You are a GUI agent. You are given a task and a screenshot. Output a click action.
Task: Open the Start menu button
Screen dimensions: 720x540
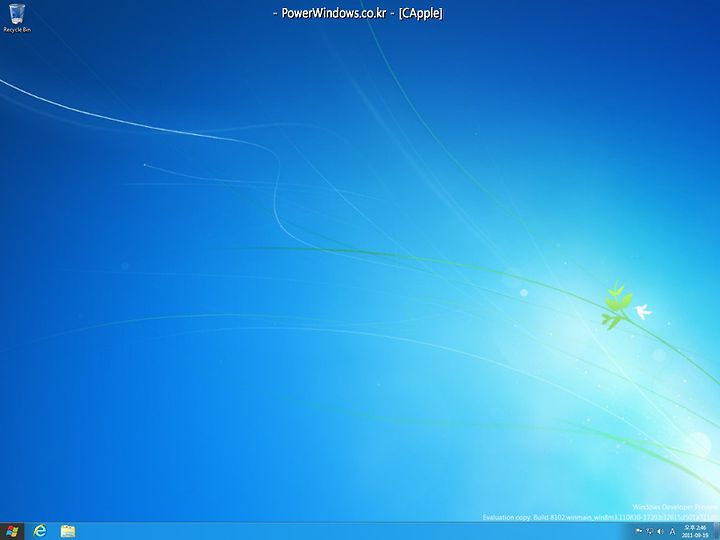[12, 531]
